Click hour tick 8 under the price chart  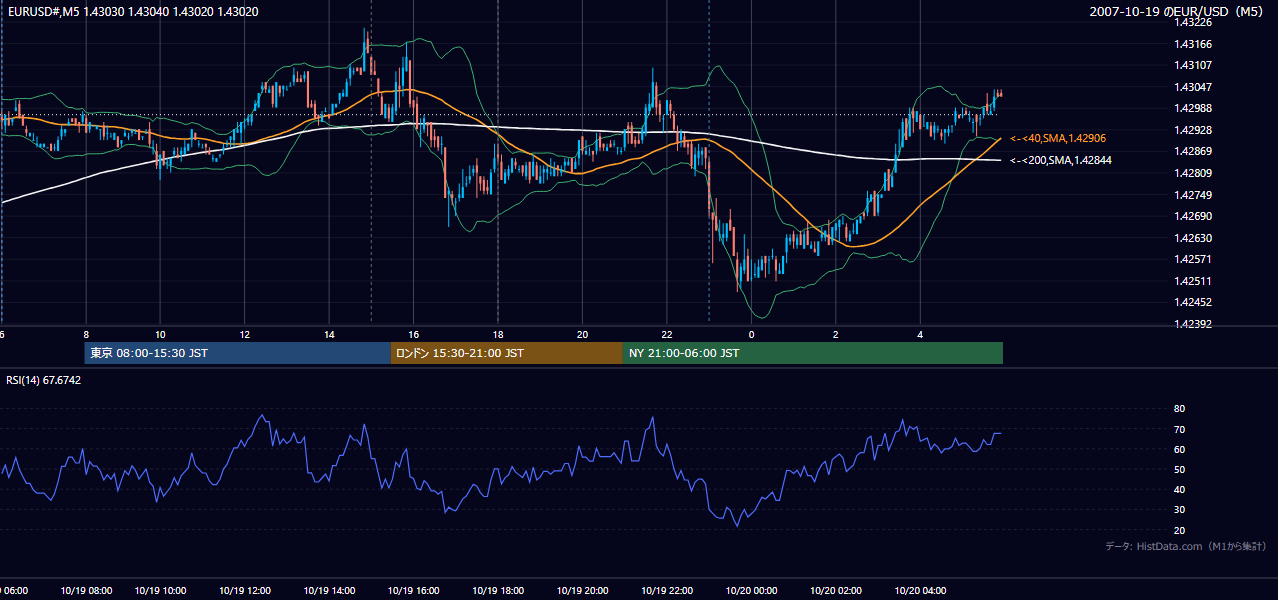tap(86, 335)
